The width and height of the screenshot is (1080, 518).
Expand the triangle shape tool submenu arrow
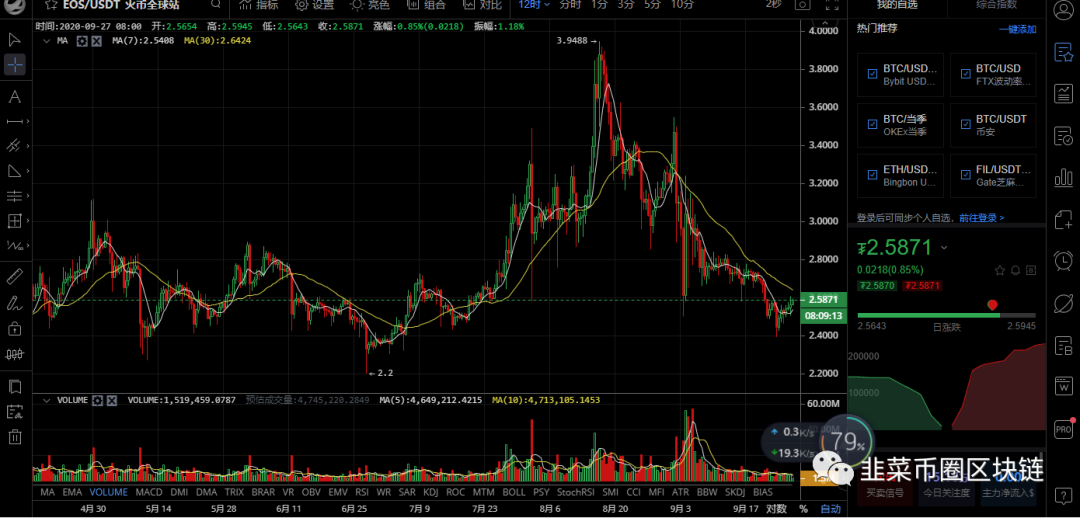point(28,172)
